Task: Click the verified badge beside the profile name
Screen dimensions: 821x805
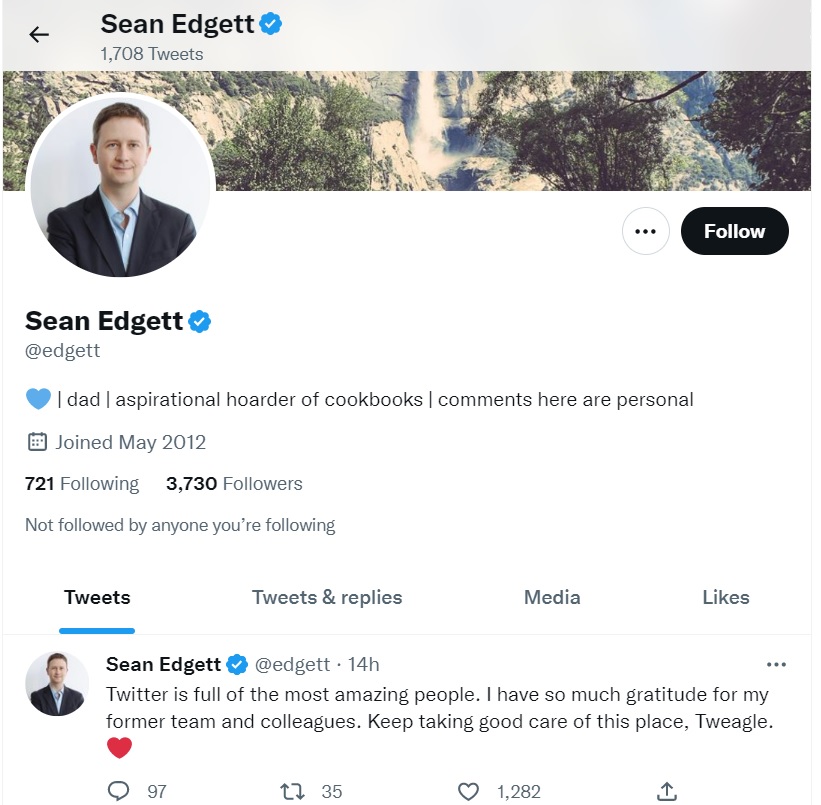Action: 200,321
